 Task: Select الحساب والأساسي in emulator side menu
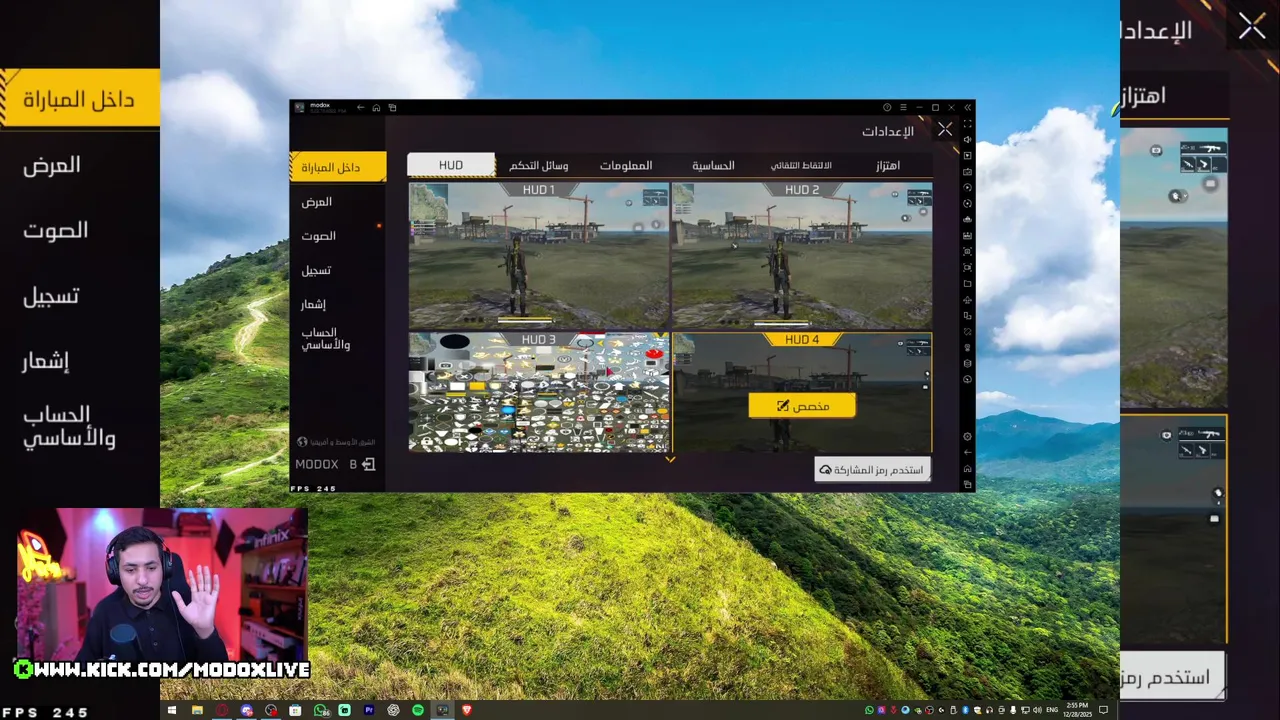pos(326,338)
